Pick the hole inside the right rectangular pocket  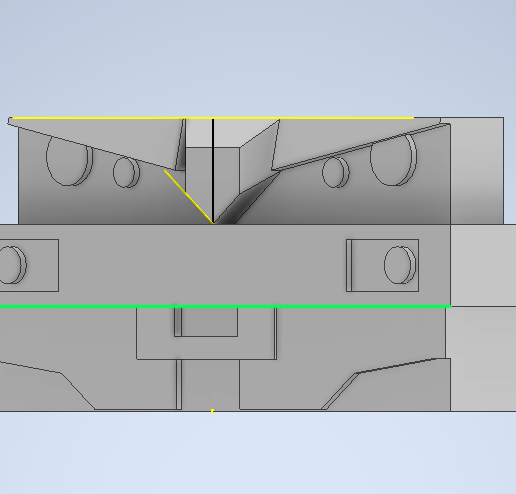coord(400,265)
